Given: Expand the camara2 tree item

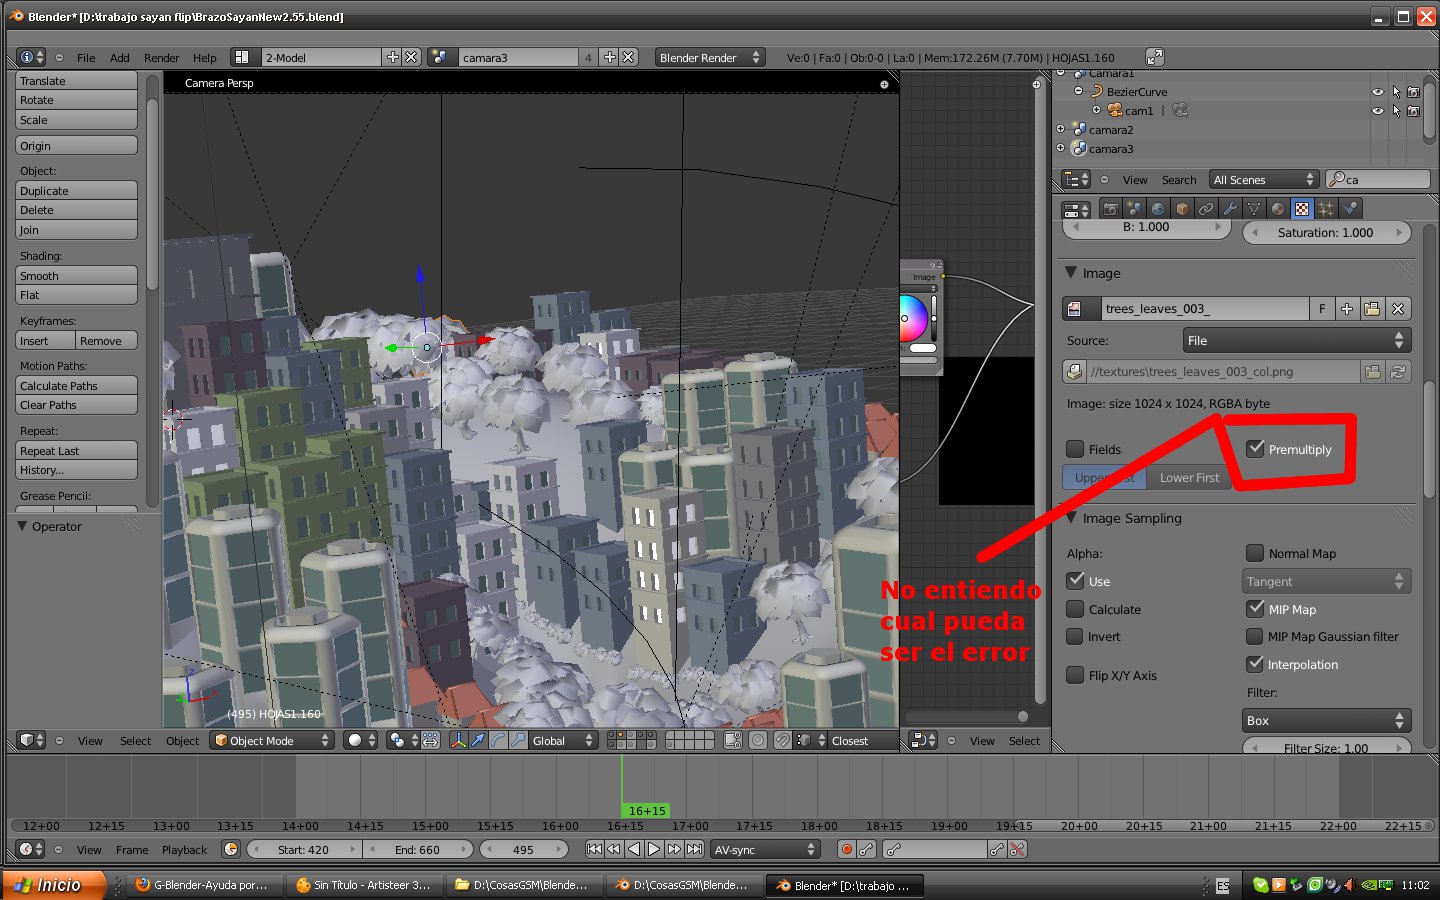Looking at the screenshot, I should [1061, 129].
